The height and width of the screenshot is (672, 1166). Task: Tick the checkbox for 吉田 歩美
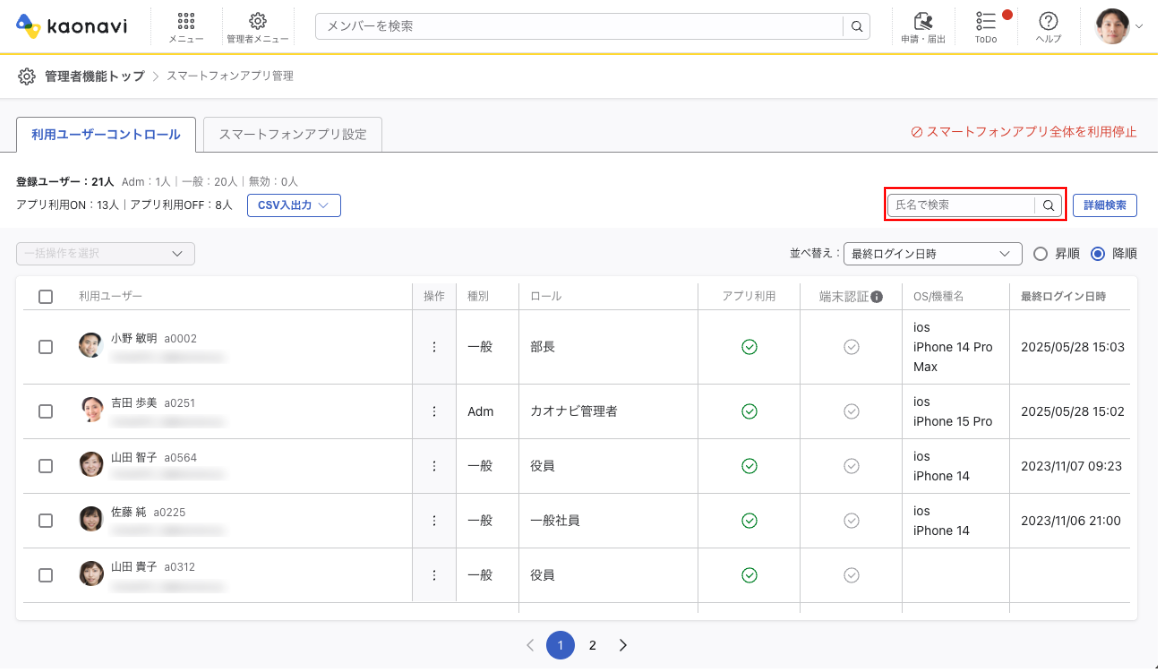click(x=45, y=411)
